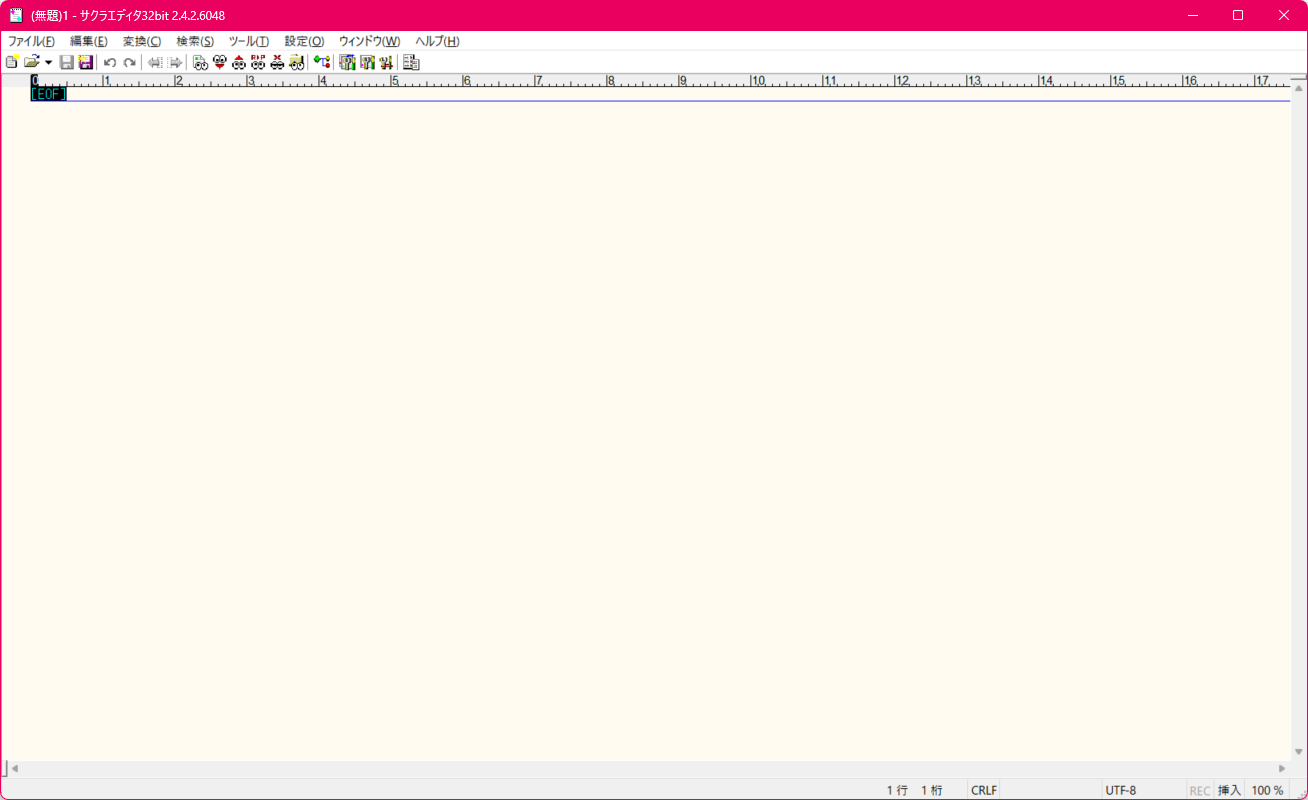The image size is (1308, 800).
Task: Open common settings icon
Action: click(x=386, y=62)
